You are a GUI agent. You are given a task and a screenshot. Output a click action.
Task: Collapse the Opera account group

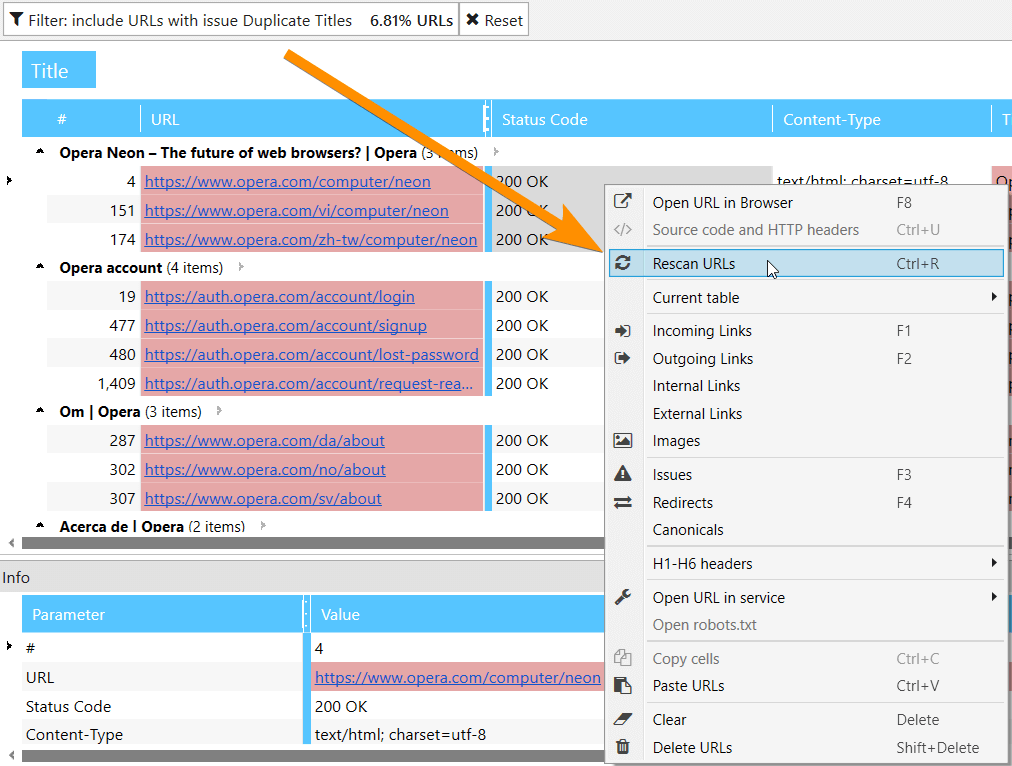40,267
